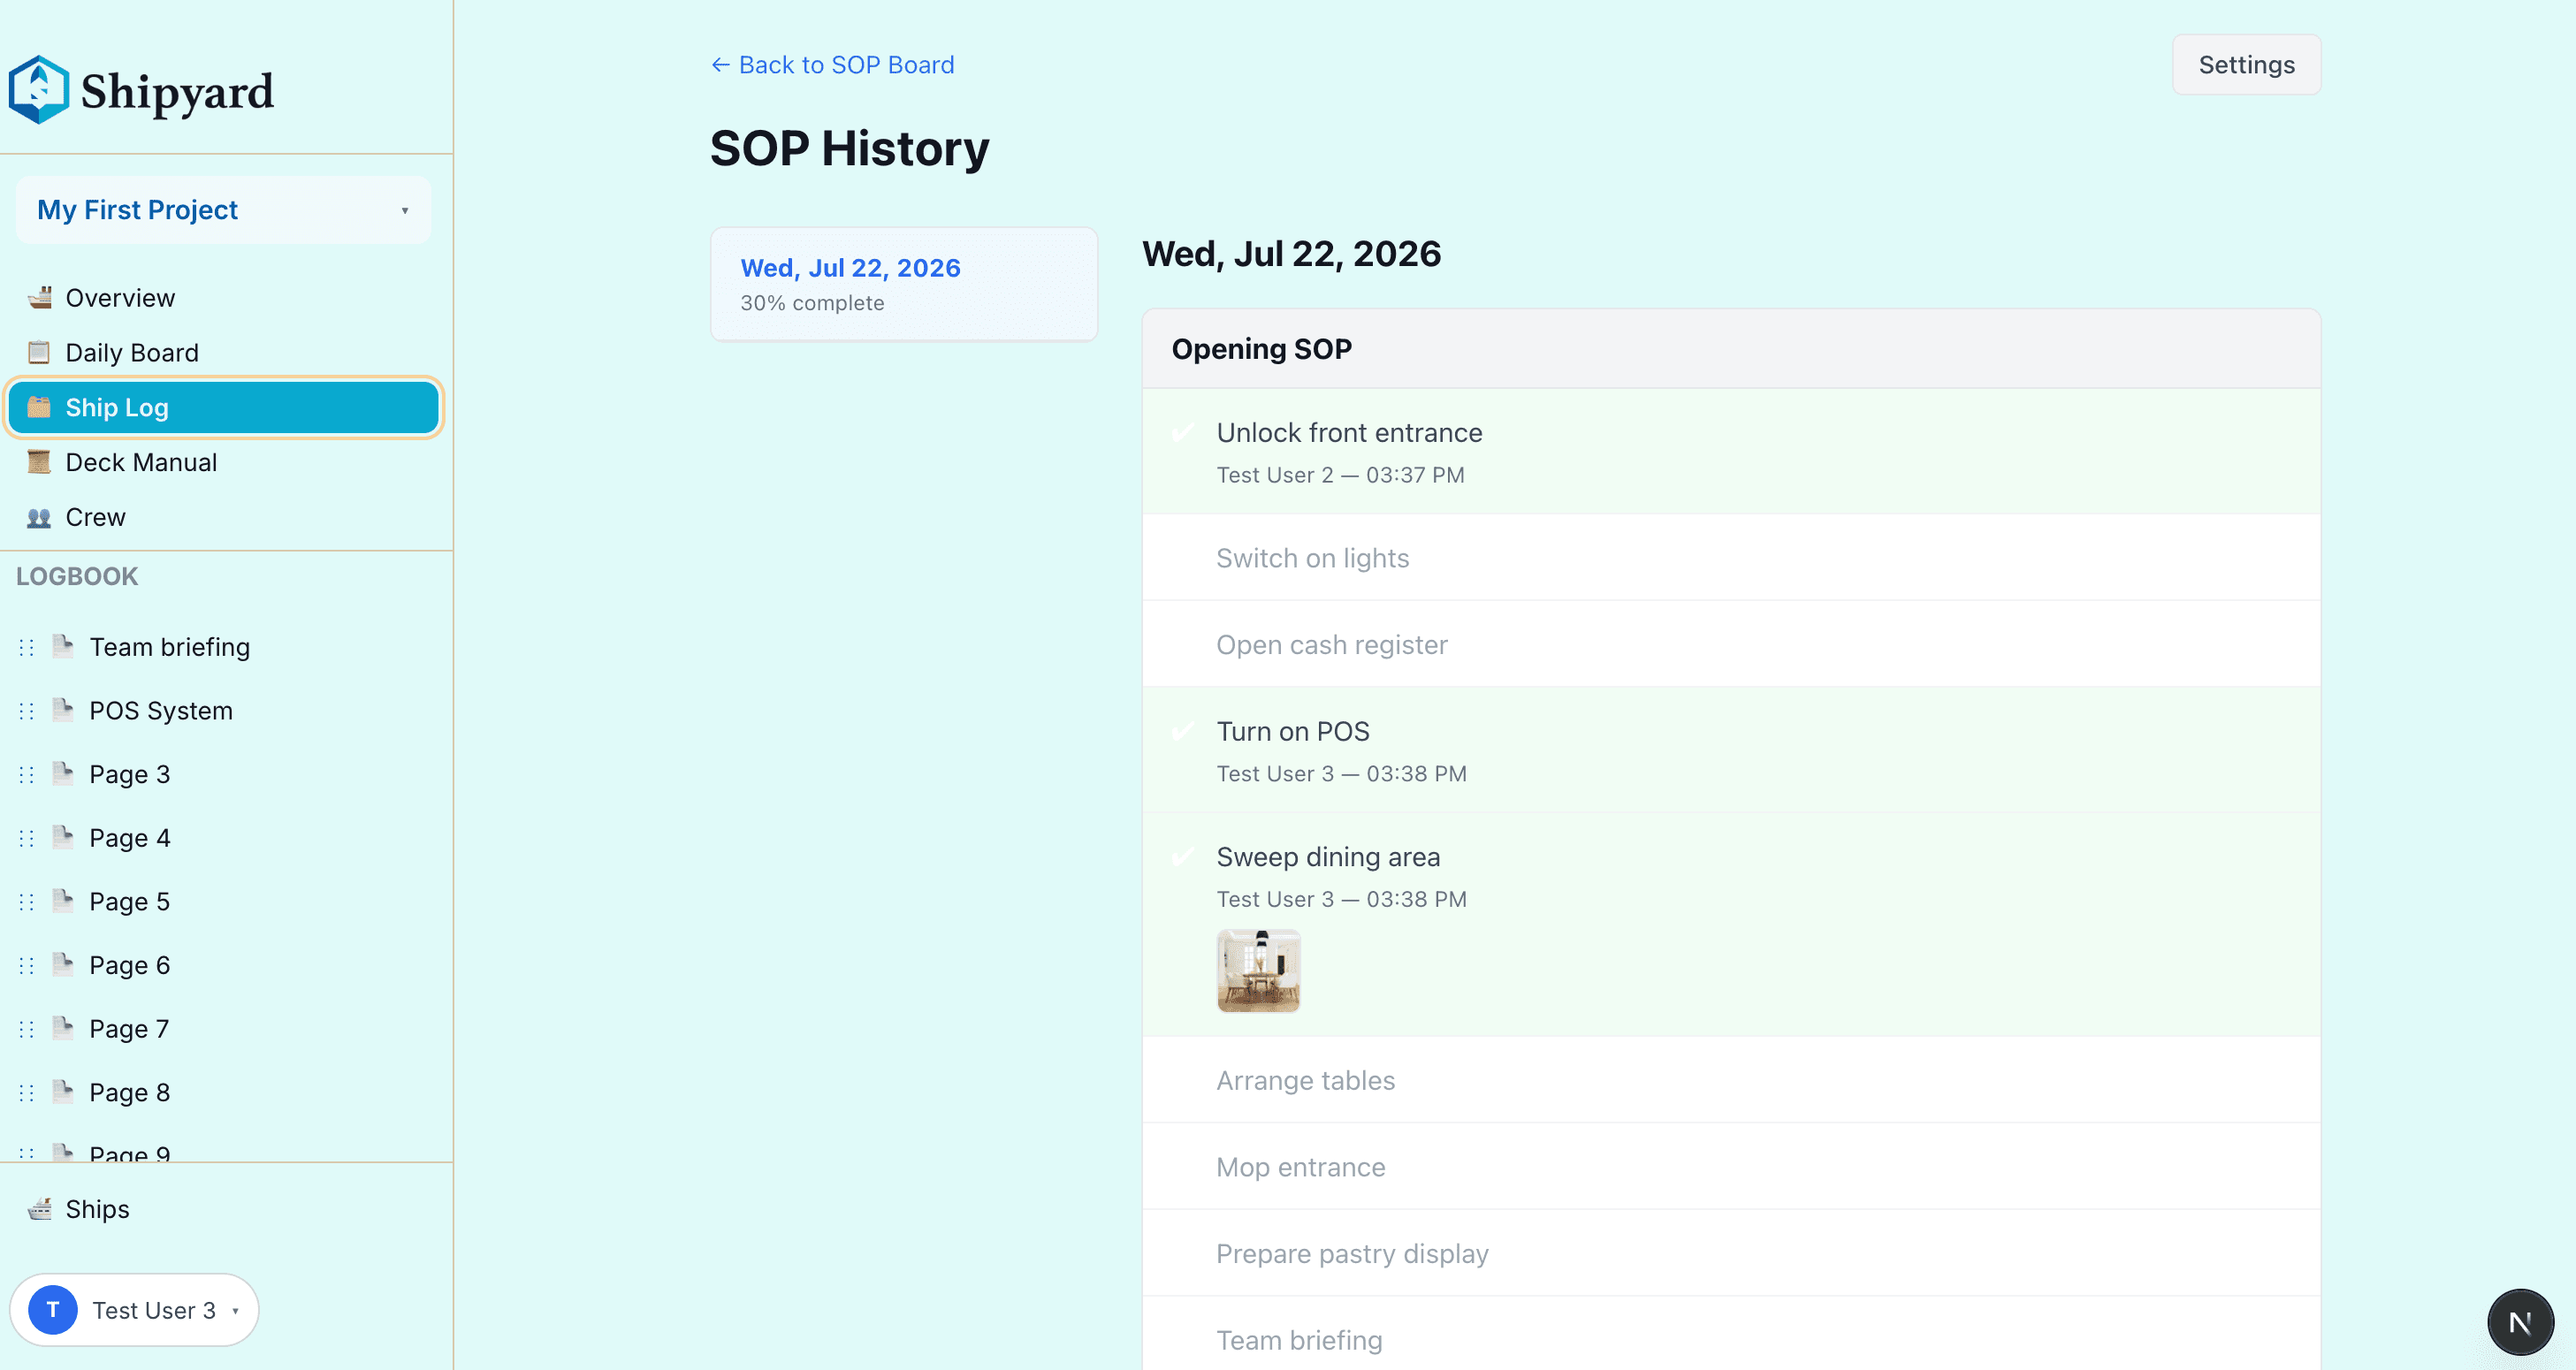Click the Open cash register task
2576x1370 pixels.
[x=1731, y=645]
